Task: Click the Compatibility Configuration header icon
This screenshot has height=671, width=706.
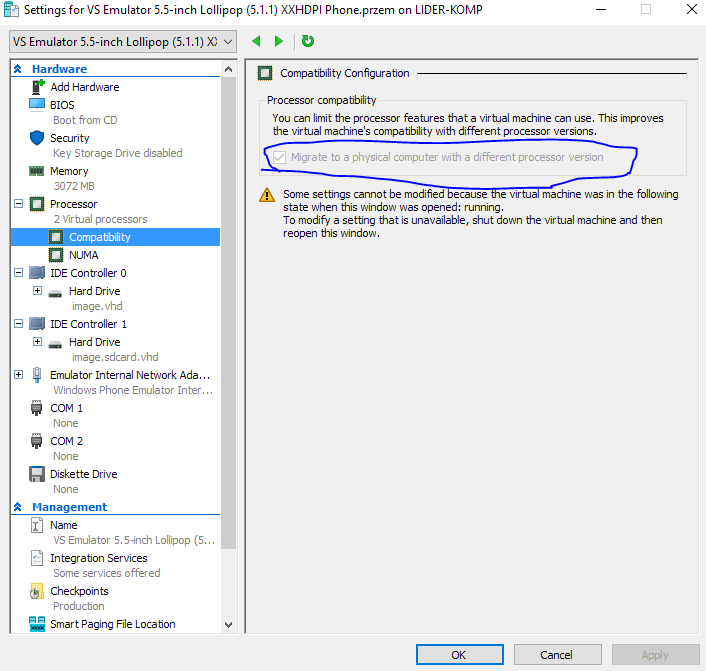Action: click(265, 73)
